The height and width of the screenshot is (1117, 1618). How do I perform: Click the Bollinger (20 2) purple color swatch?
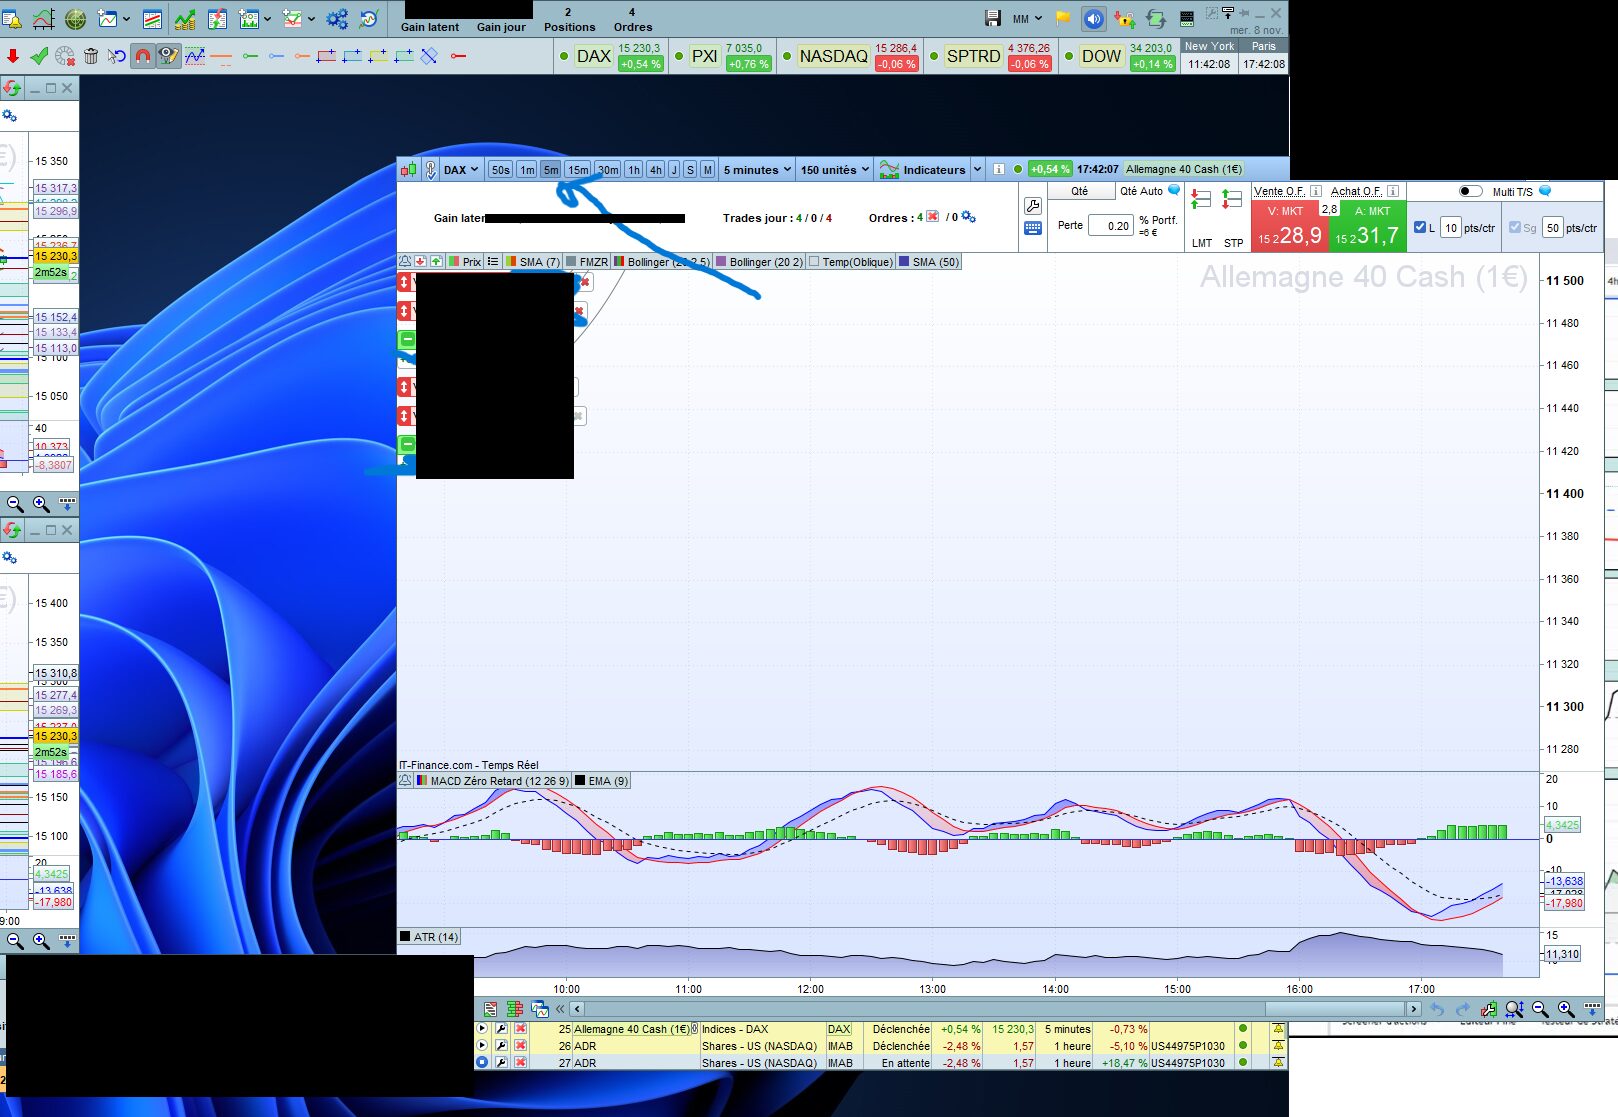pyautogui.click(x=721, y=262)
